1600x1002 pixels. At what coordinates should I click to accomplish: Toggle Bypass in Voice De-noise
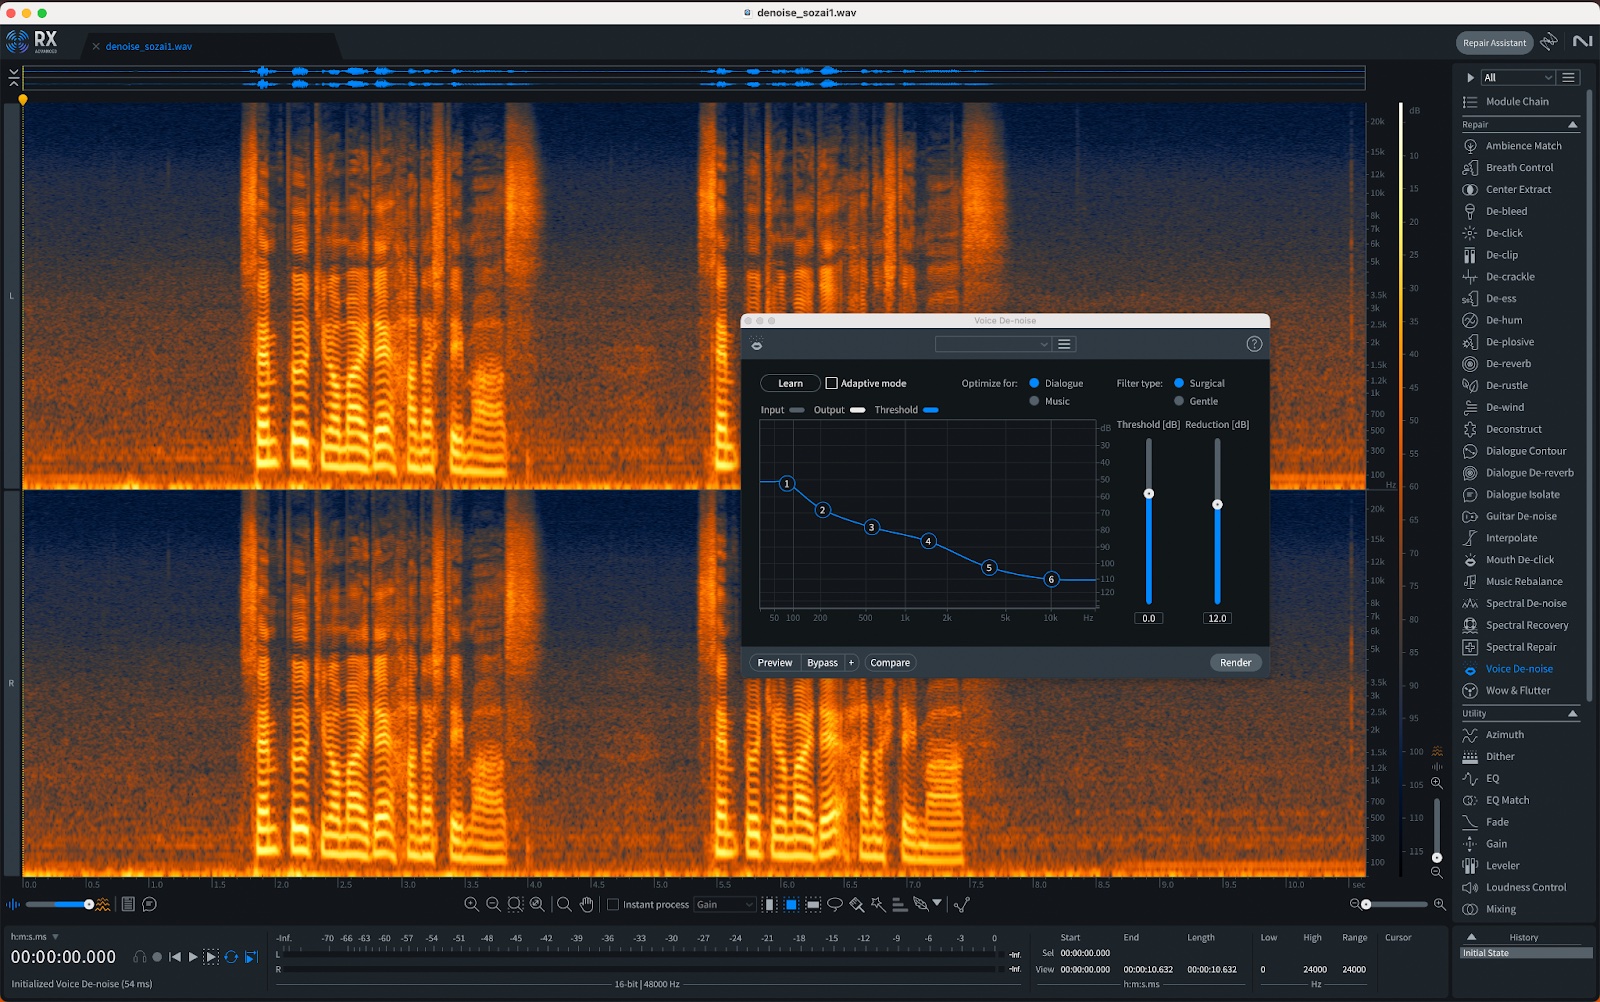822,663
